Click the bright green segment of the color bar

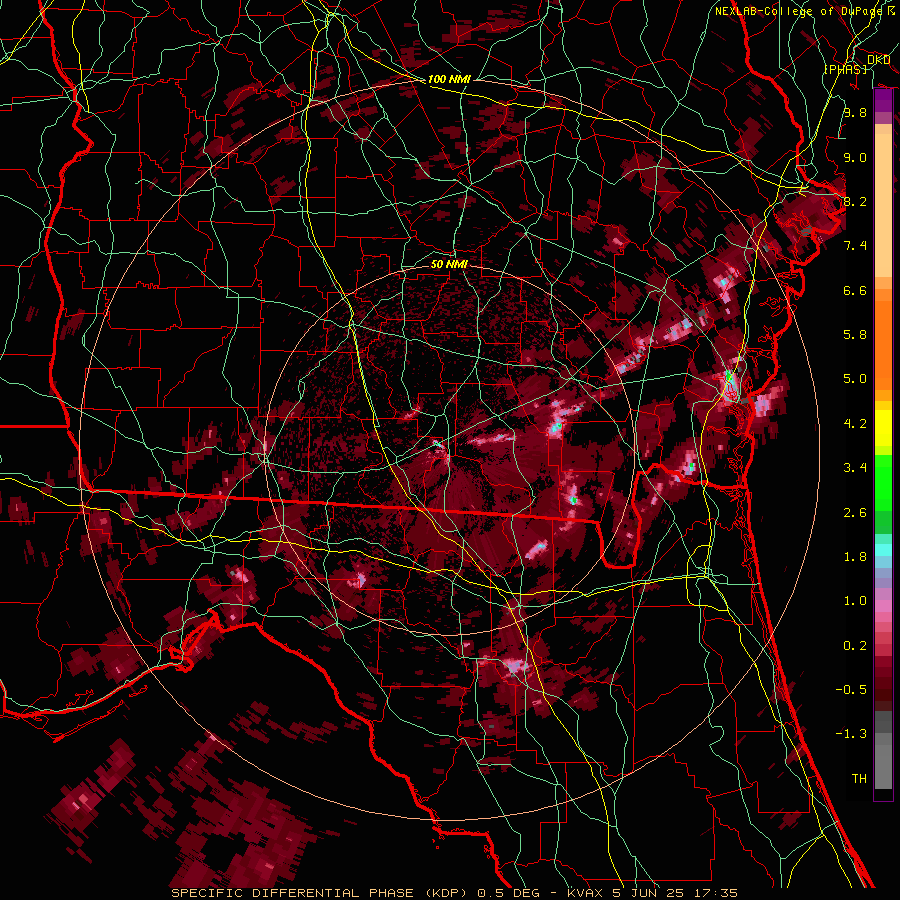(883, 482)
